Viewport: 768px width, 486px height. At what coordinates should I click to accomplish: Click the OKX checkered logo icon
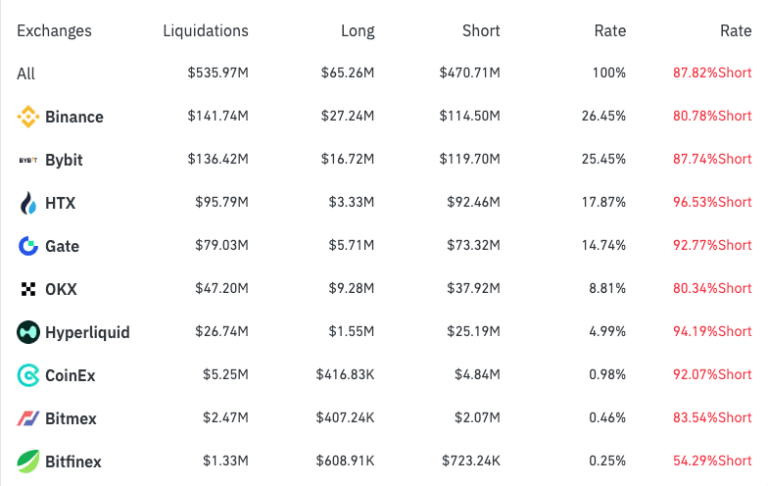pyautogui.click(x=28, y=289)
